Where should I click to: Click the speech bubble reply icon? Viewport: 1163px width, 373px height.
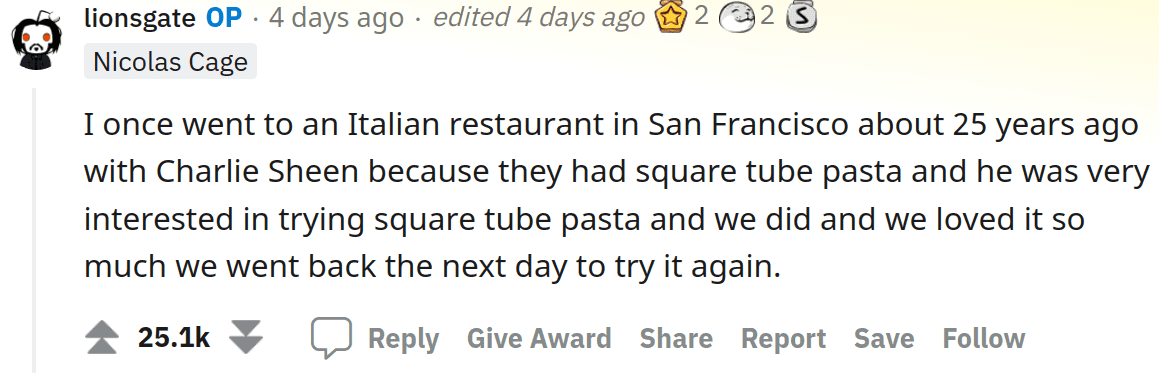click(331, 339)
